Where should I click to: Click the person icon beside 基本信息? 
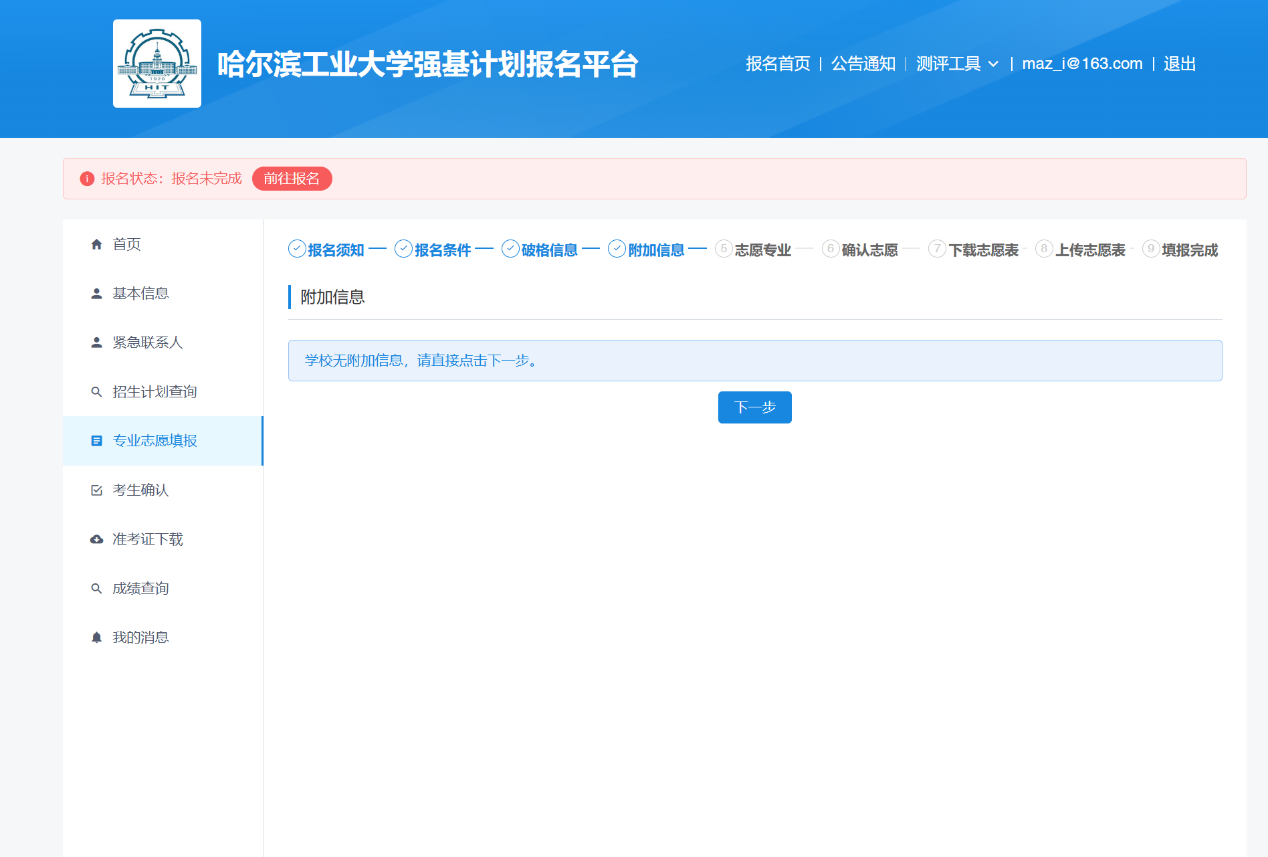[x=97, y=294]
